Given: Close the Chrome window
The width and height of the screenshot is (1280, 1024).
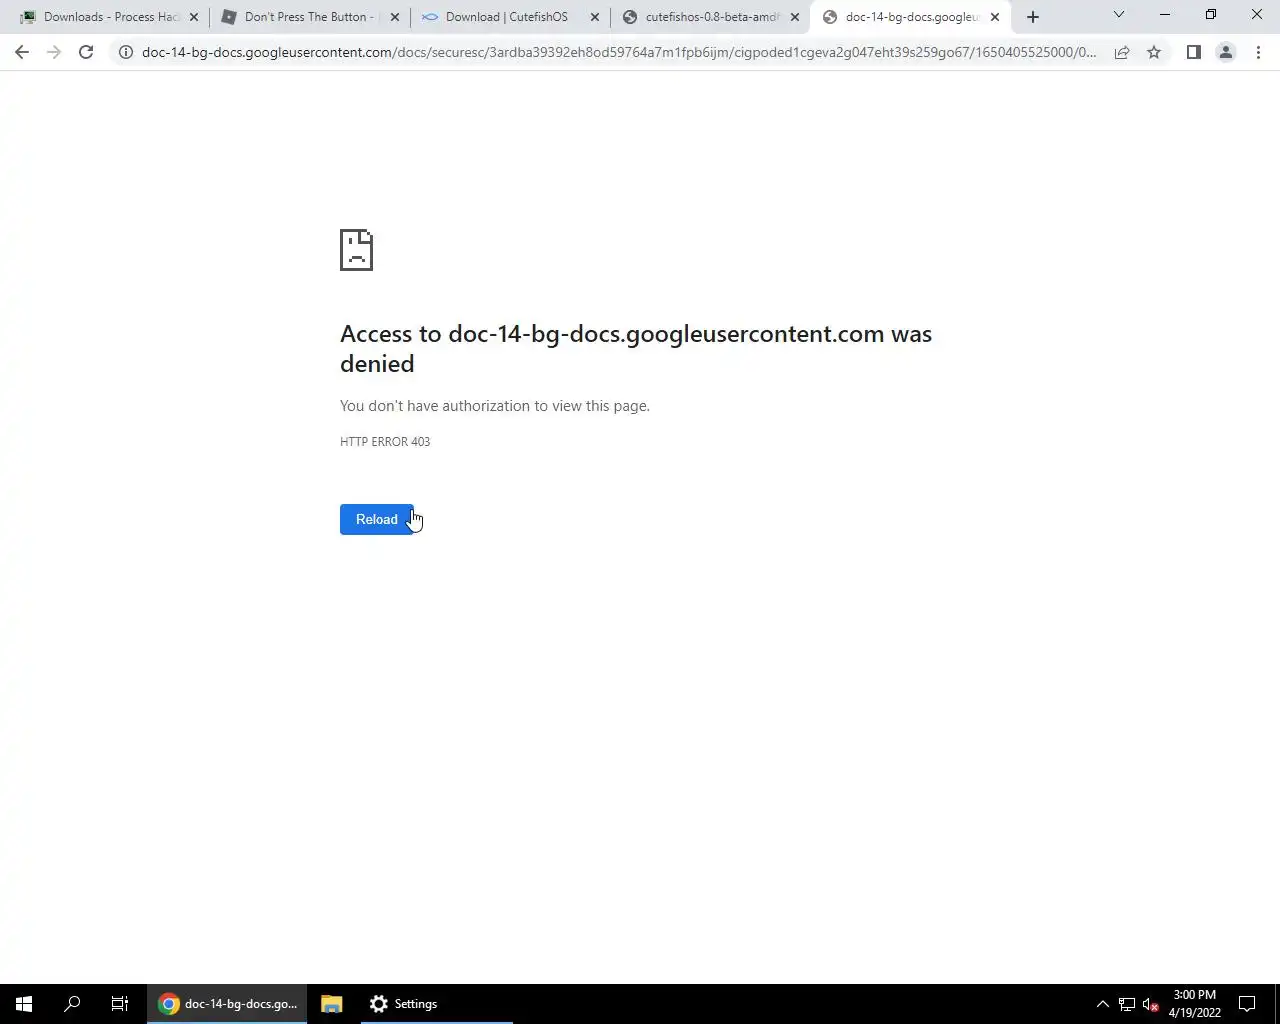Looking at the screenshot, I should click(x=1257, y=15).
